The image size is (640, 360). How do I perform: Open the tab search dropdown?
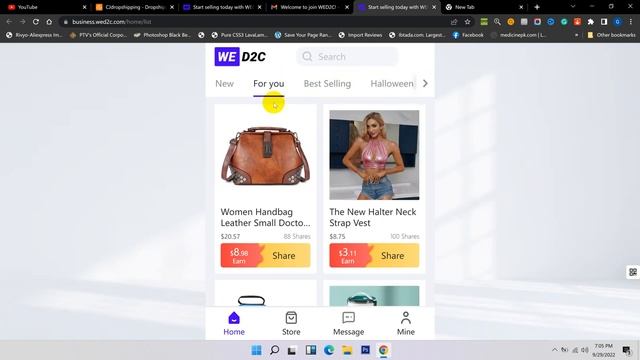click(573, 7)
